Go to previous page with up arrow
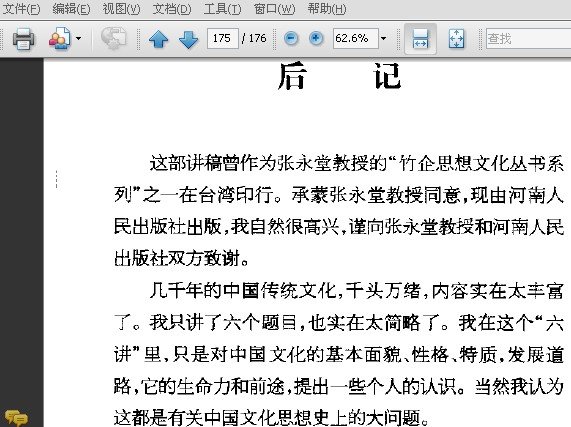 pos(159,39)
